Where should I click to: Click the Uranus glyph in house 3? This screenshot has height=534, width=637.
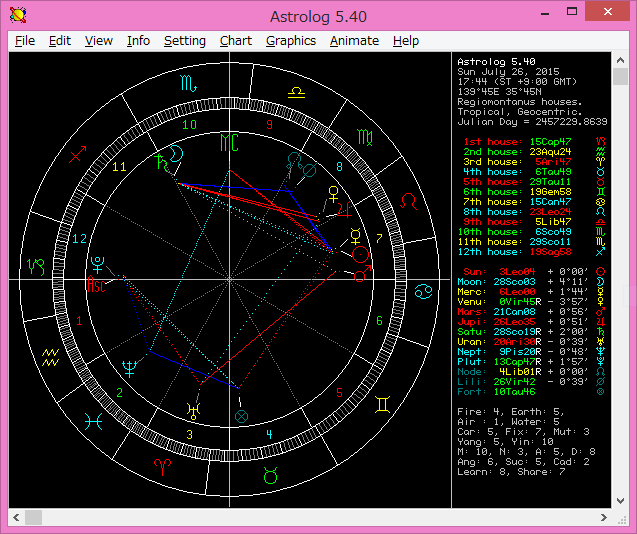(193, 411)
